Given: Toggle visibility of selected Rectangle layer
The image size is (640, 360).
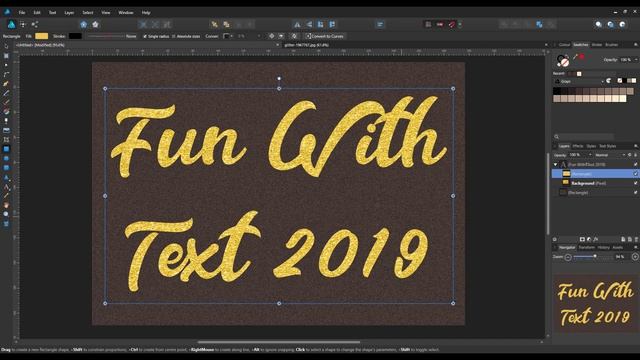Looking at the screenshot, I should click(x=636, y=173).
